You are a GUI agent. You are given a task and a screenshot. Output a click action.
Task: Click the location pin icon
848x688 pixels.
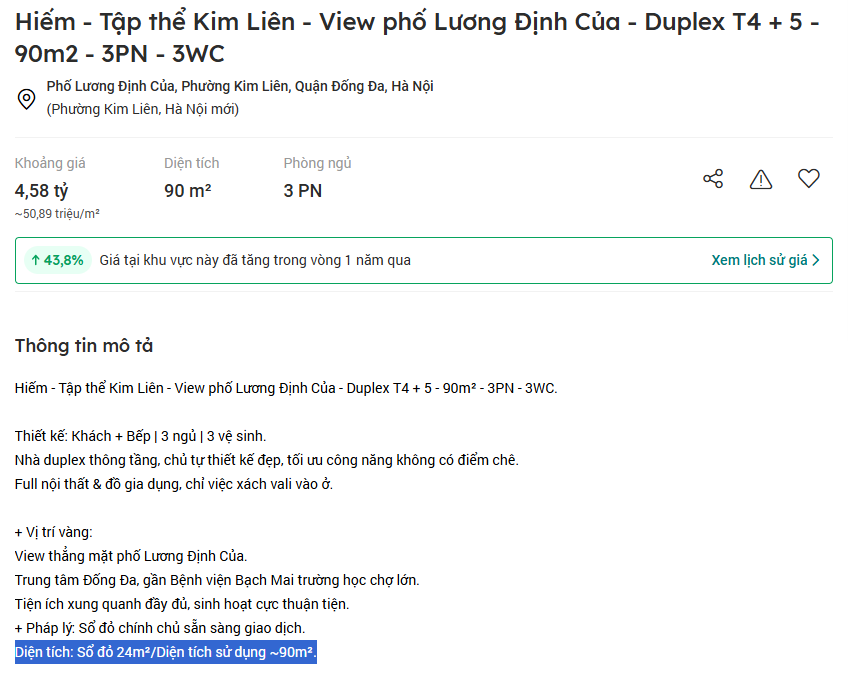pos(27,99)
